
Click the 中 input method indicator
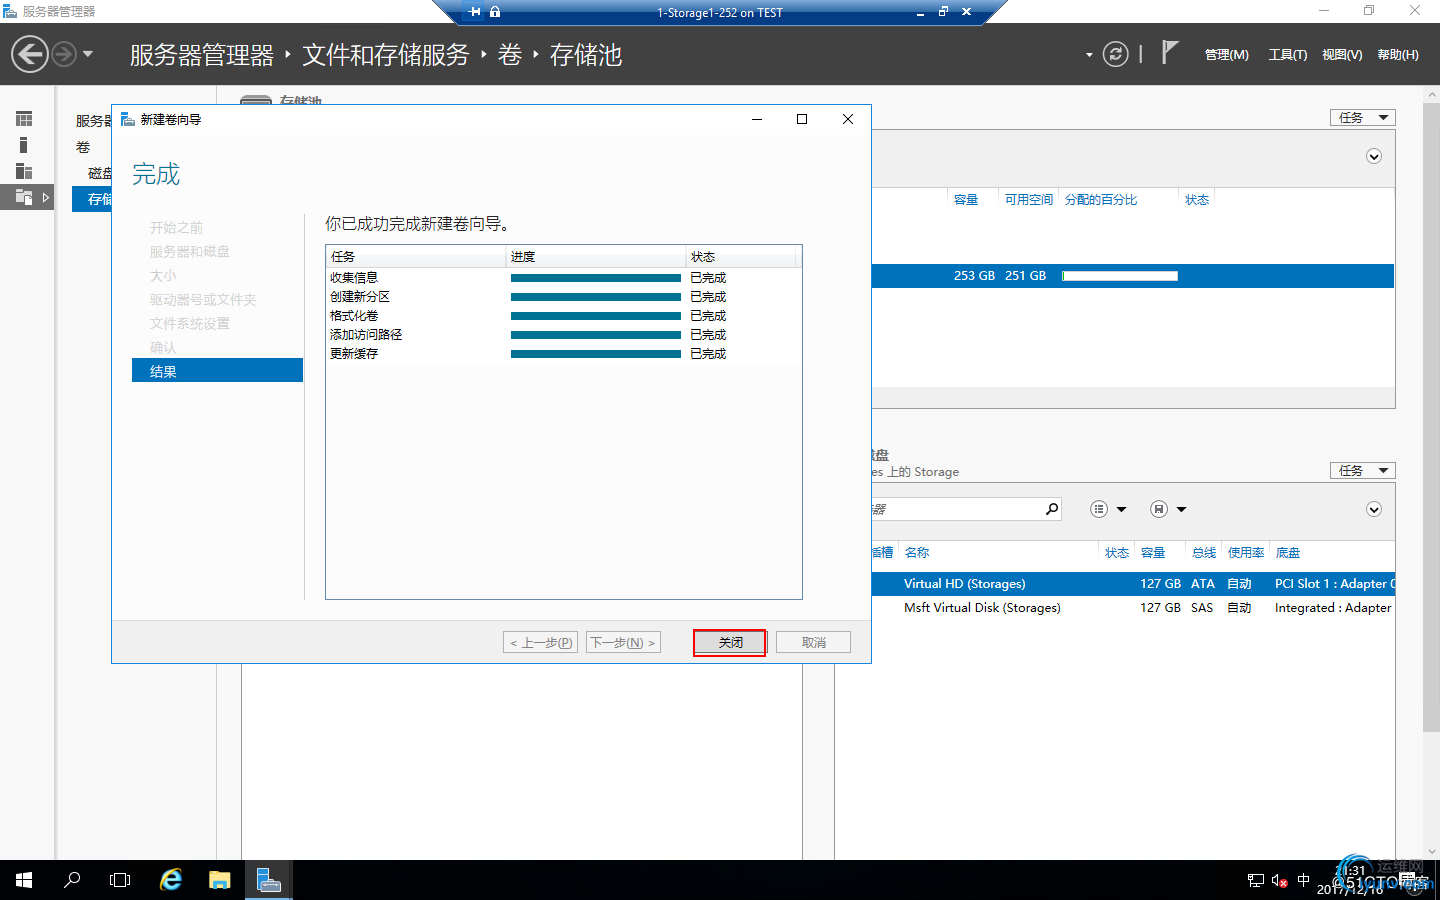coord(1303,880)
